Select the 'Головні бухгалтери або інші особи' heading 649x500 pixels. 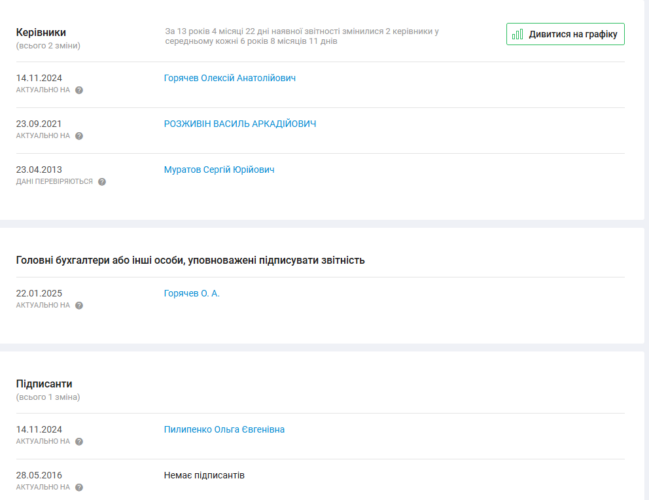pyautogui.click(x=190, y=260)
